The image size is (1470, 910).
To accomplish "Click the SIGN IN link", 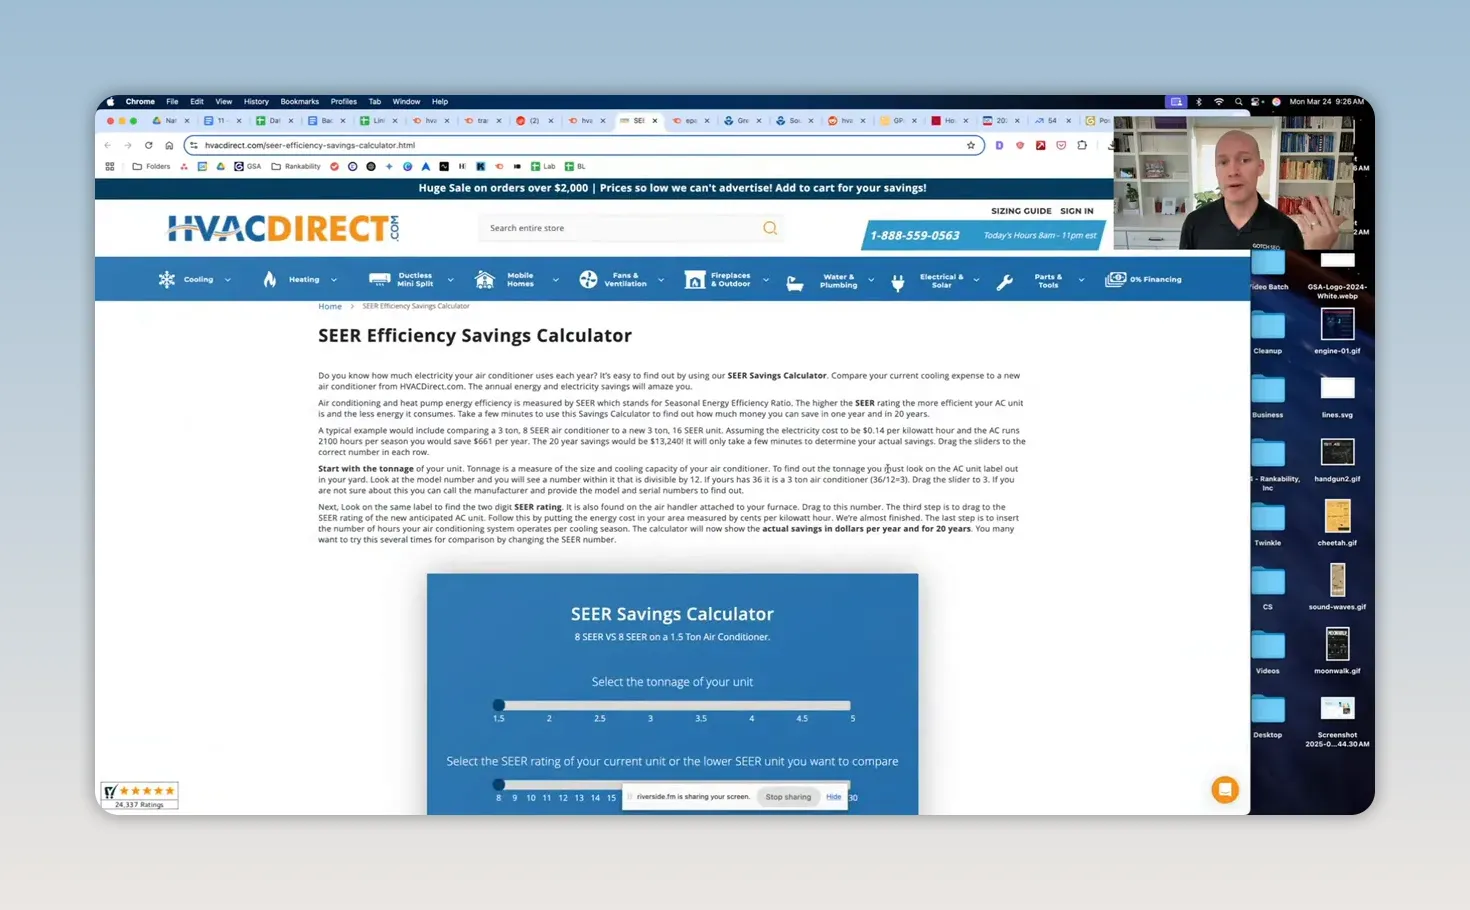I will click(1077, 211).
